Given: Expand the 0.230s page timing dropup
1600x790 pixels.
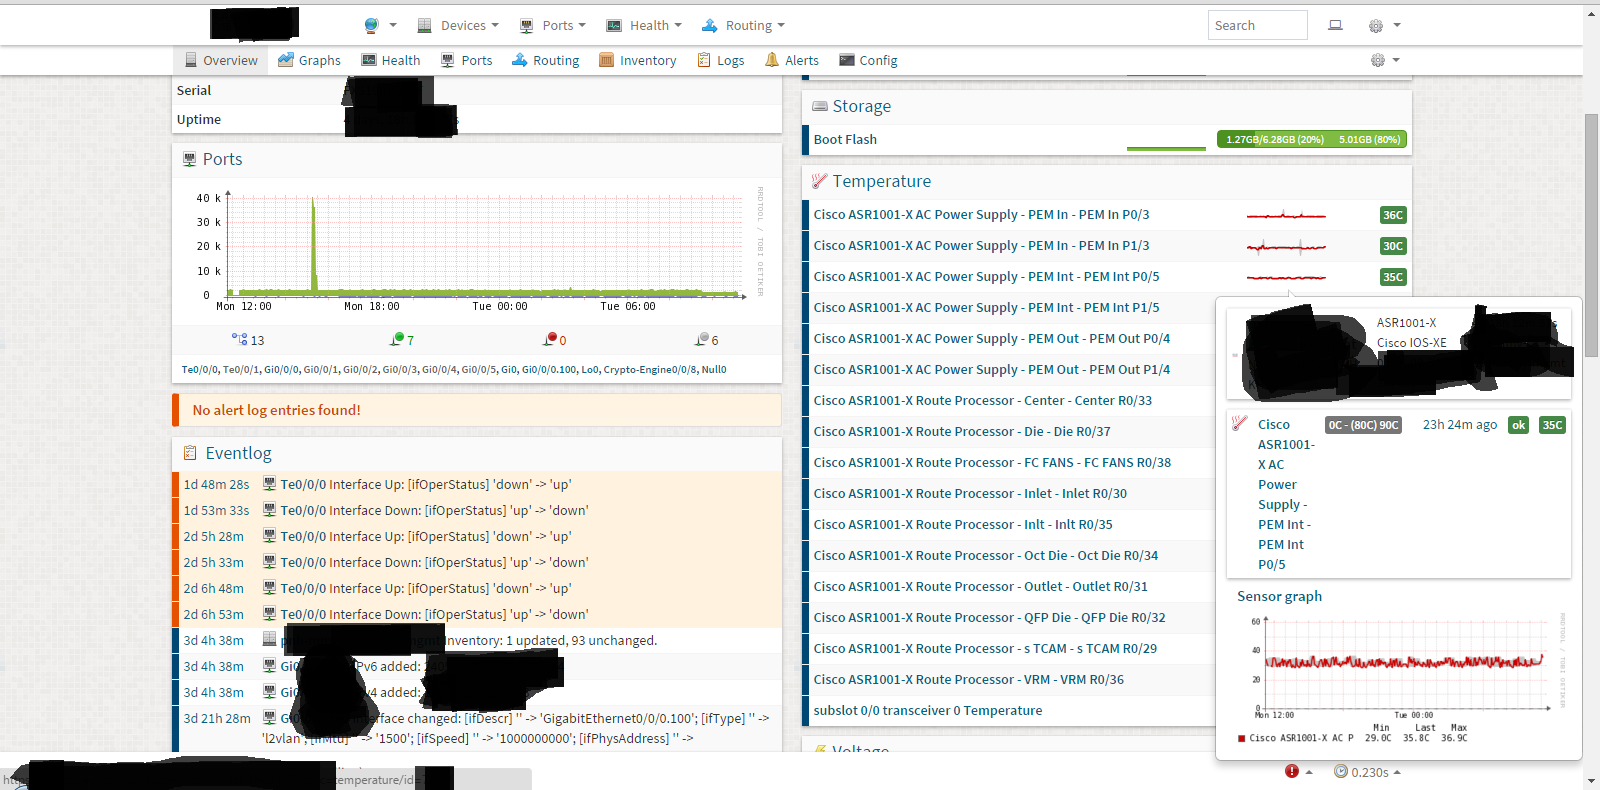Looking at the screenshot, I should 1368,772.
